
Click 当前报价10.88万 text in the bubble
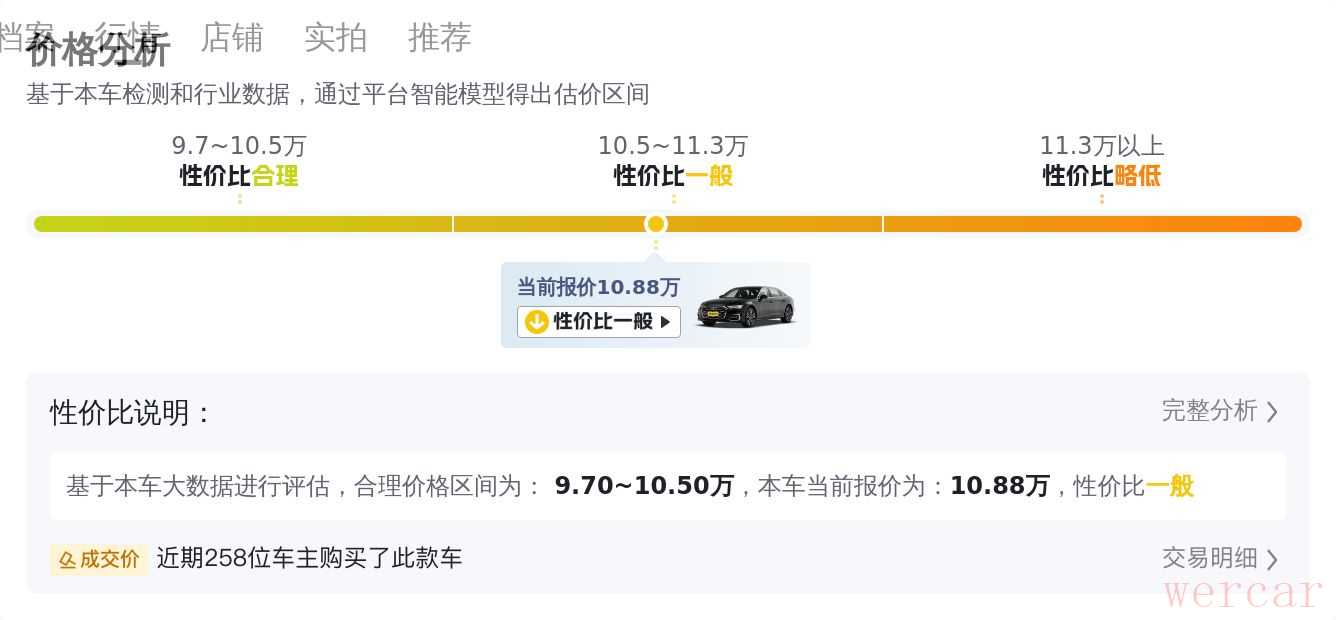pyautogui.click(x=598, y=287)
